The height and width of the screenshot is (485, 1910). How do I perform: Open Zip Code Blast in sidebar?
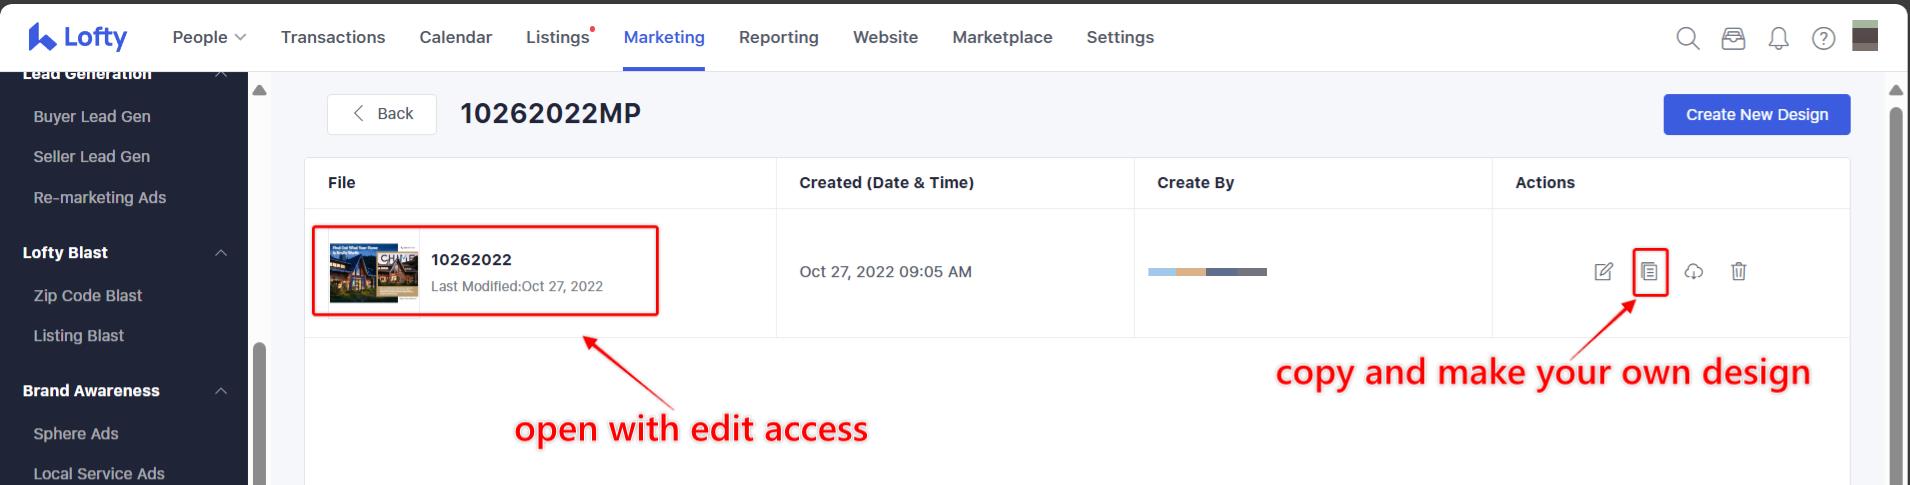point(88,296)
